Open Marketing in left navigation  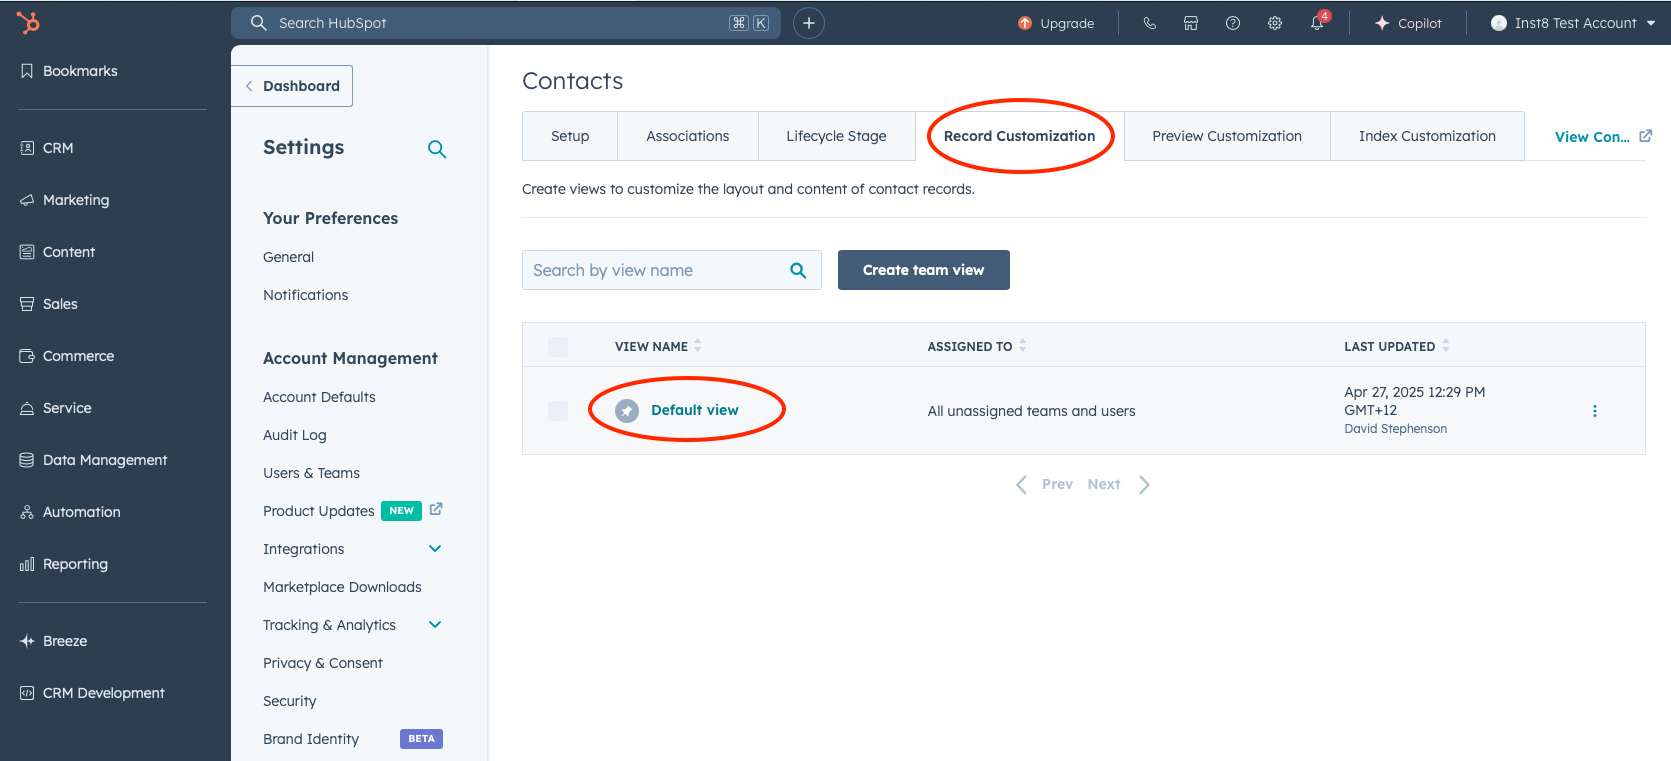[65, 200]
